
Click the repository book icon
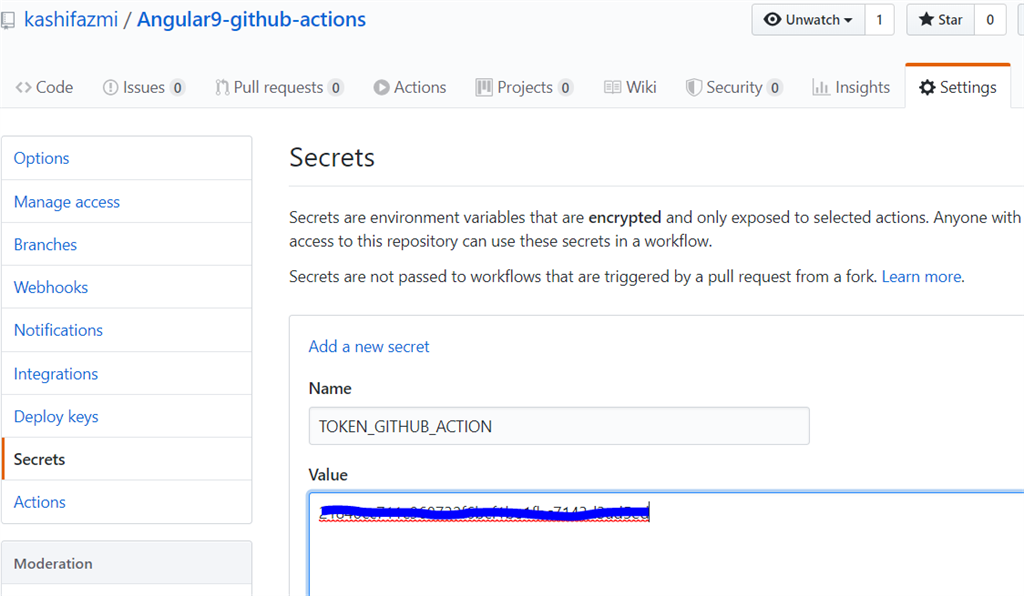point(8,20)
